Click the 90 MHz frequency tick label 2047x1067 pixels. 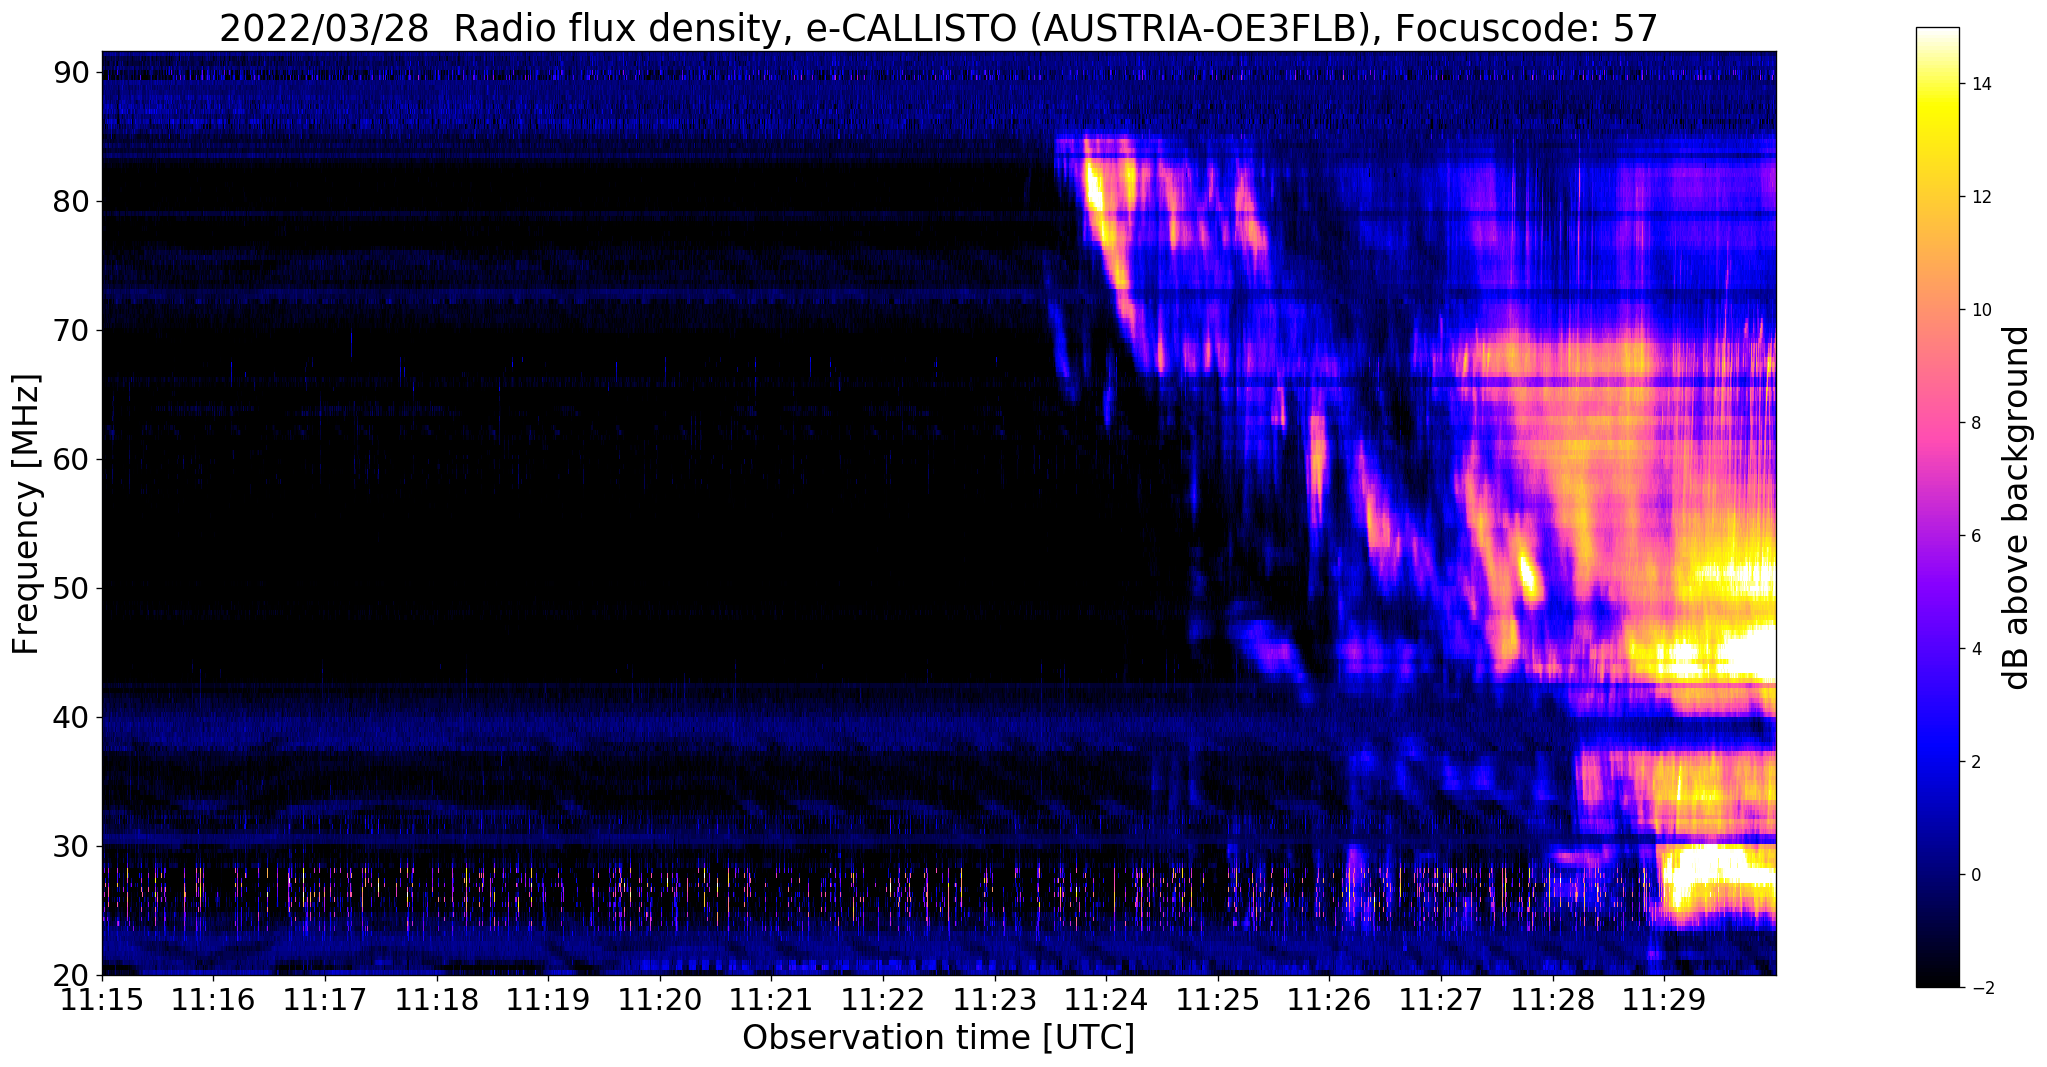pos(73,72)
